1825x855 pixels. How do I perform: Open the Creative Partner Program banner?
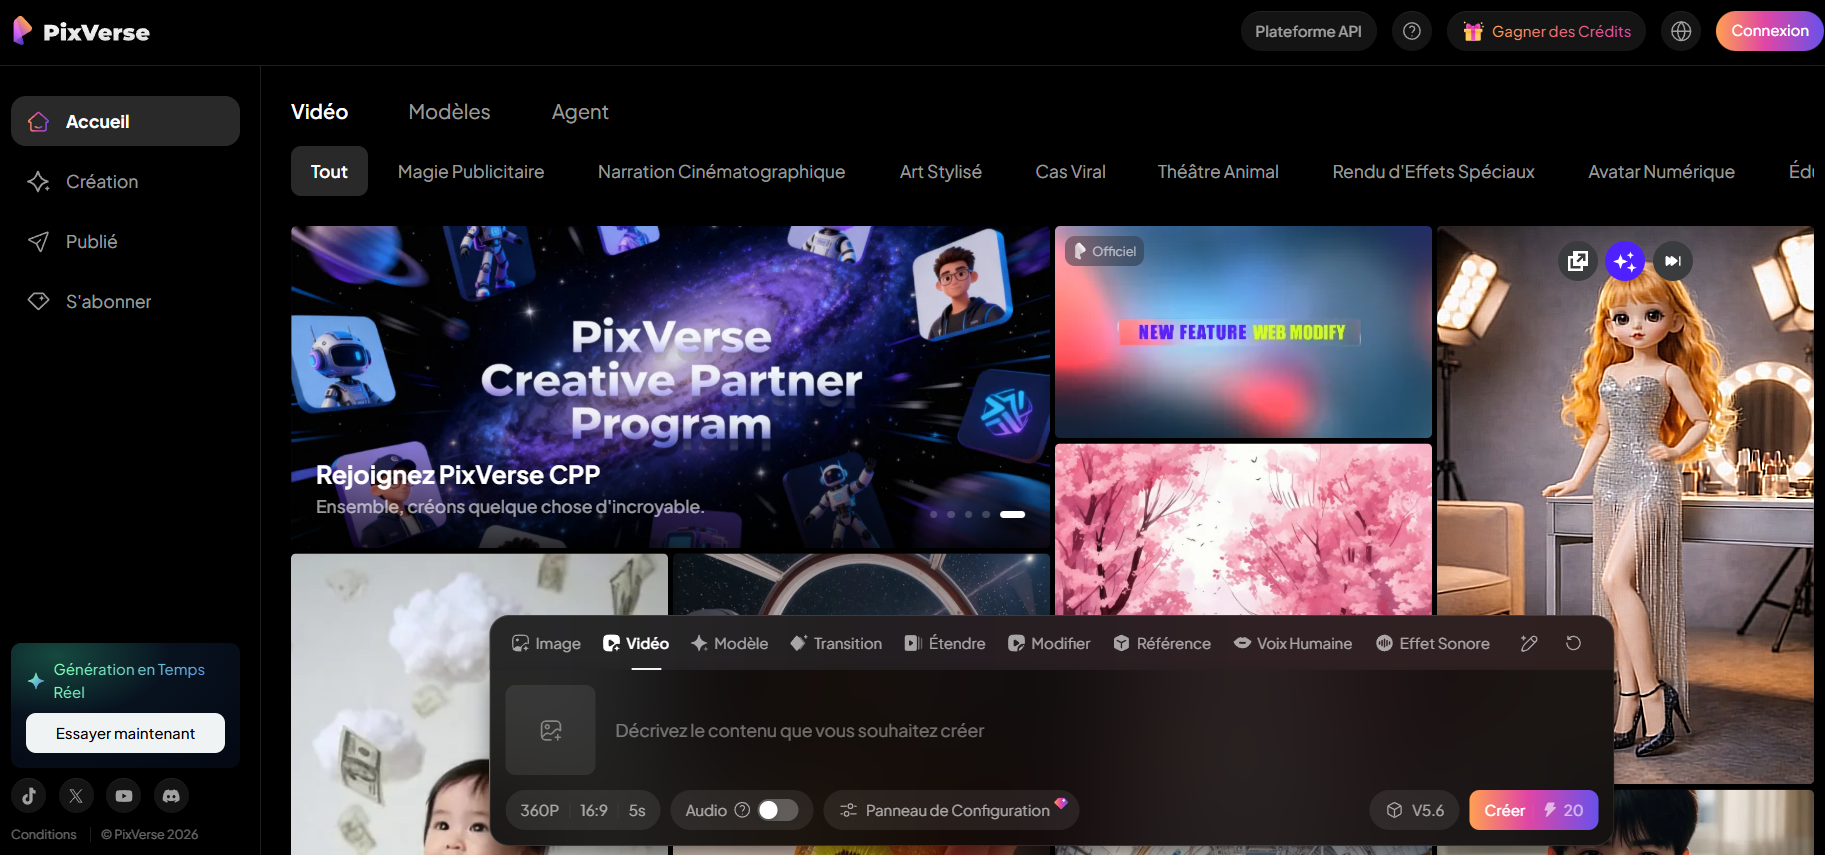tap(670, 387)
